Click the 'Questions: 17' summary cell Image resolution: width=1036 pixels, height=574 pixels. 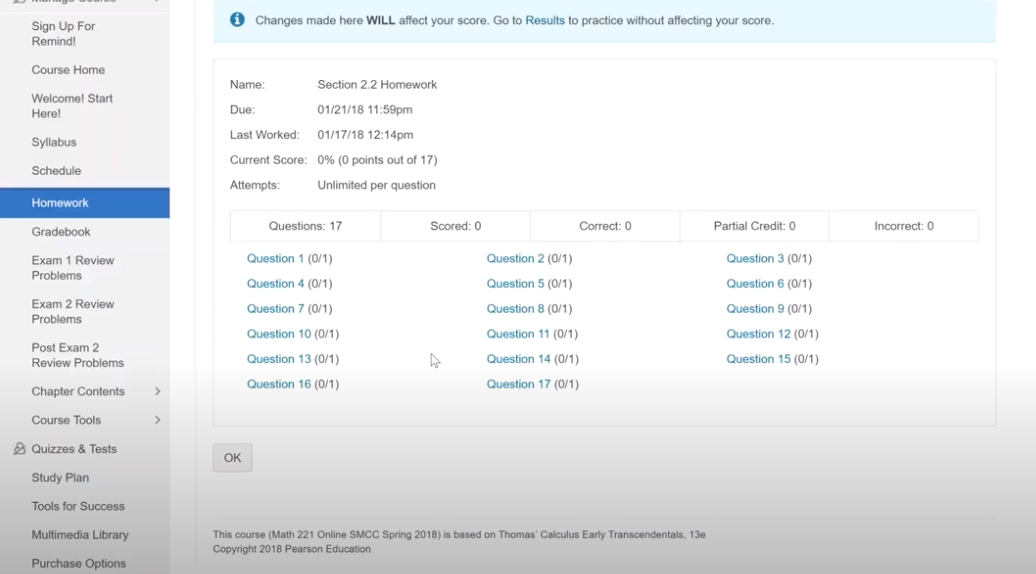pos(305,226)
